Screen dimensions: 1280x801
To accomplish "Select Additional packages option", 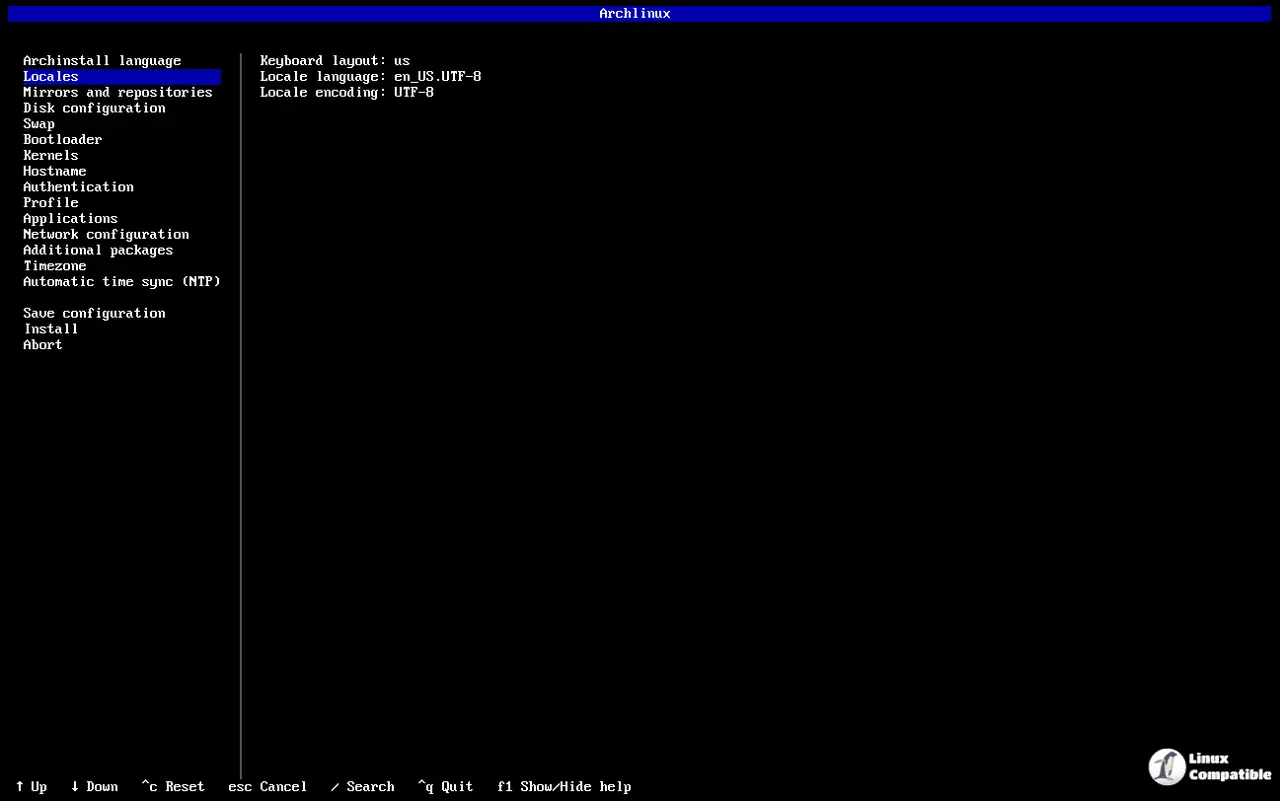I will coord(98,250).
